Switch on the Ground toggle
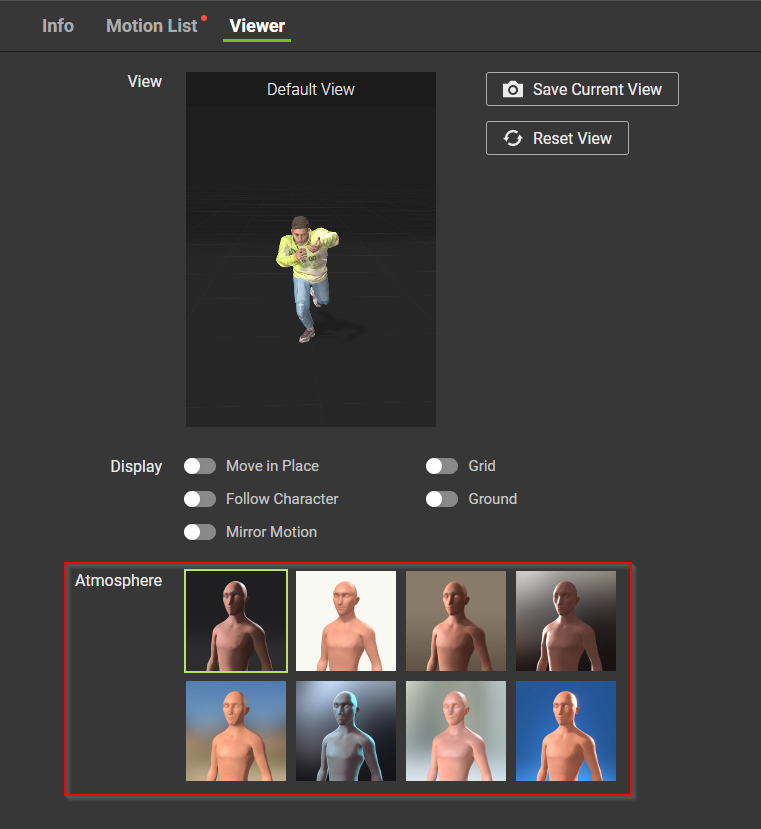This screenshot has width=761, height=829. tap(442, 499)
